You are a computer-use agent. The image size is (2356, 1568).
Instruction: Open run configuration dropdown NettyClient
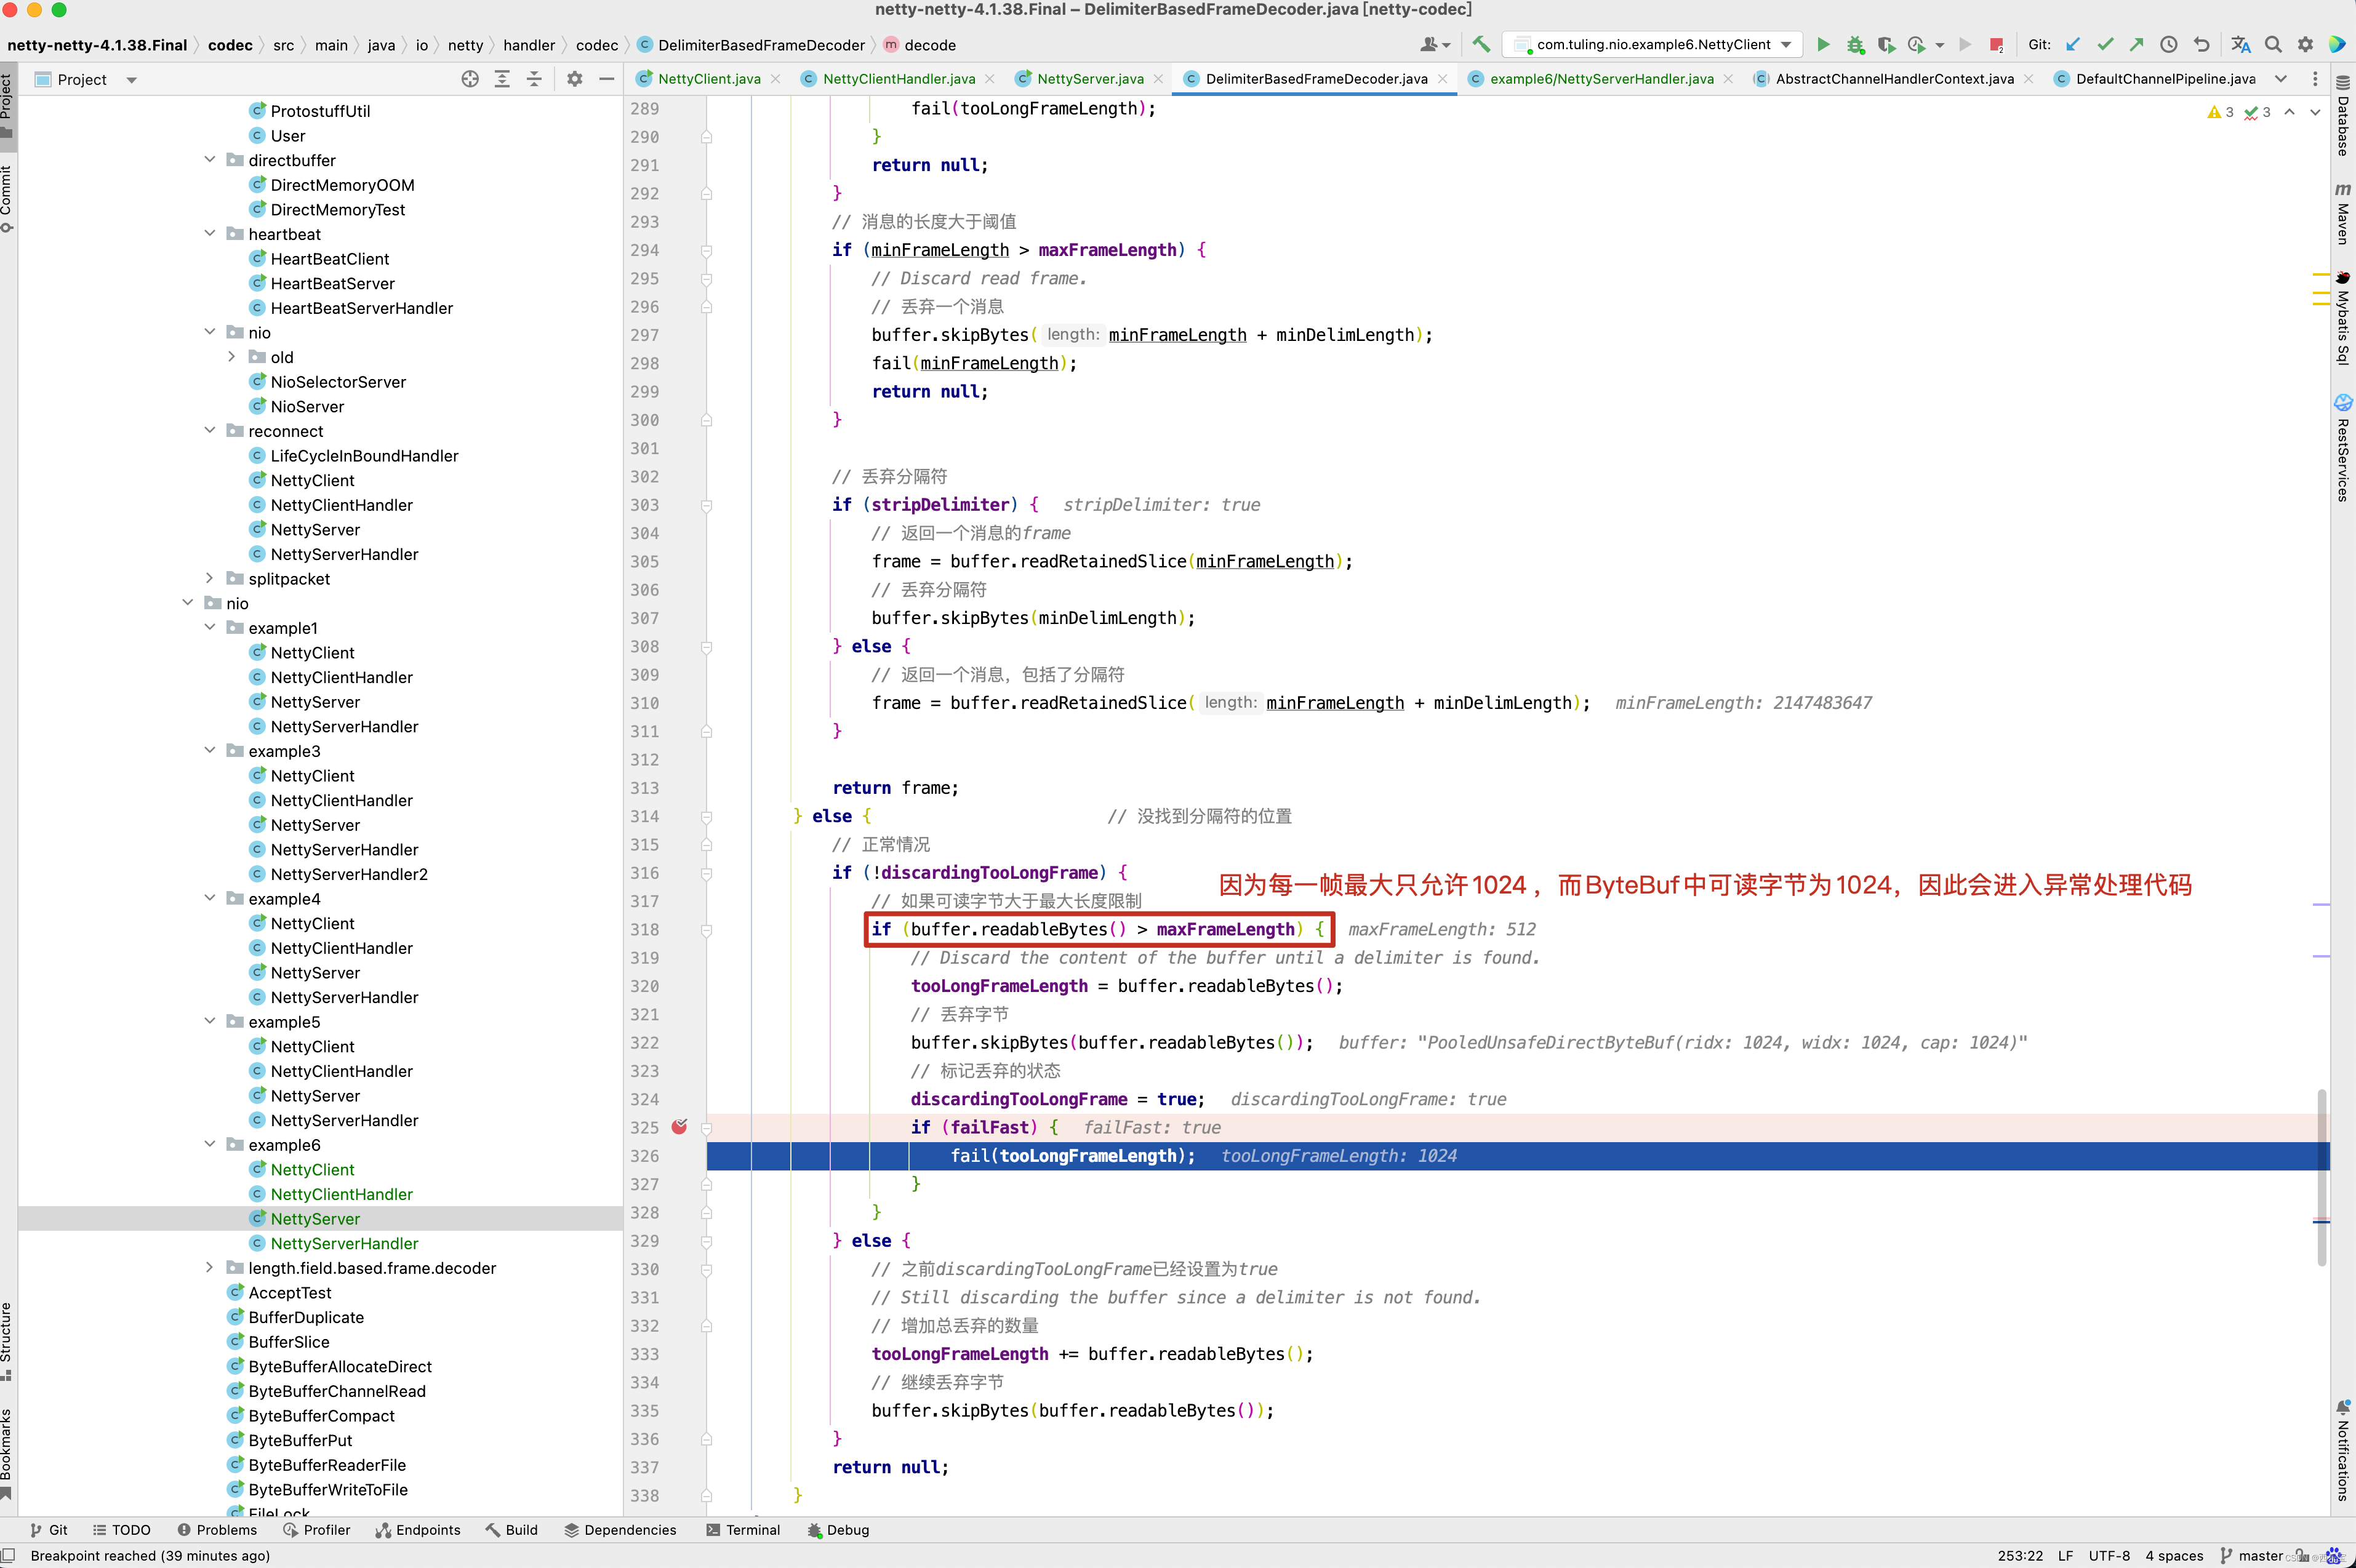pyautogui.click(x=1652, y=44)
